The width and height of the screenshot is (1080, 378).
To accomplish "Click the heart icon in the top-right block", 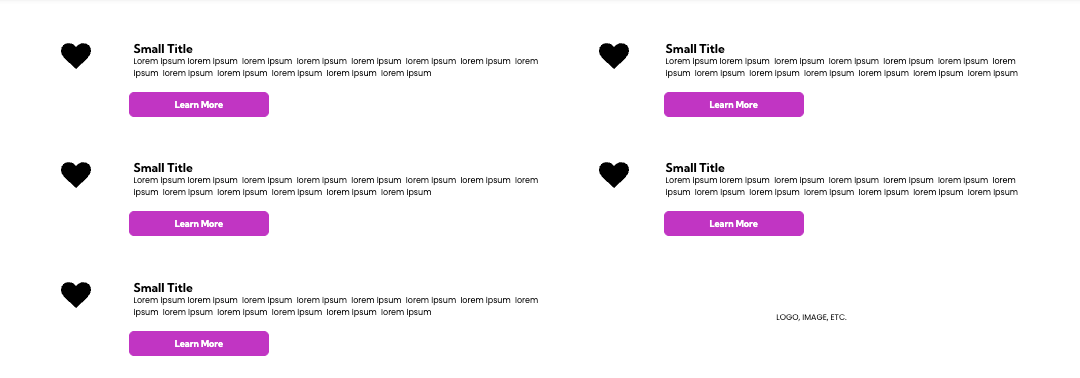I will click(614, 56).
